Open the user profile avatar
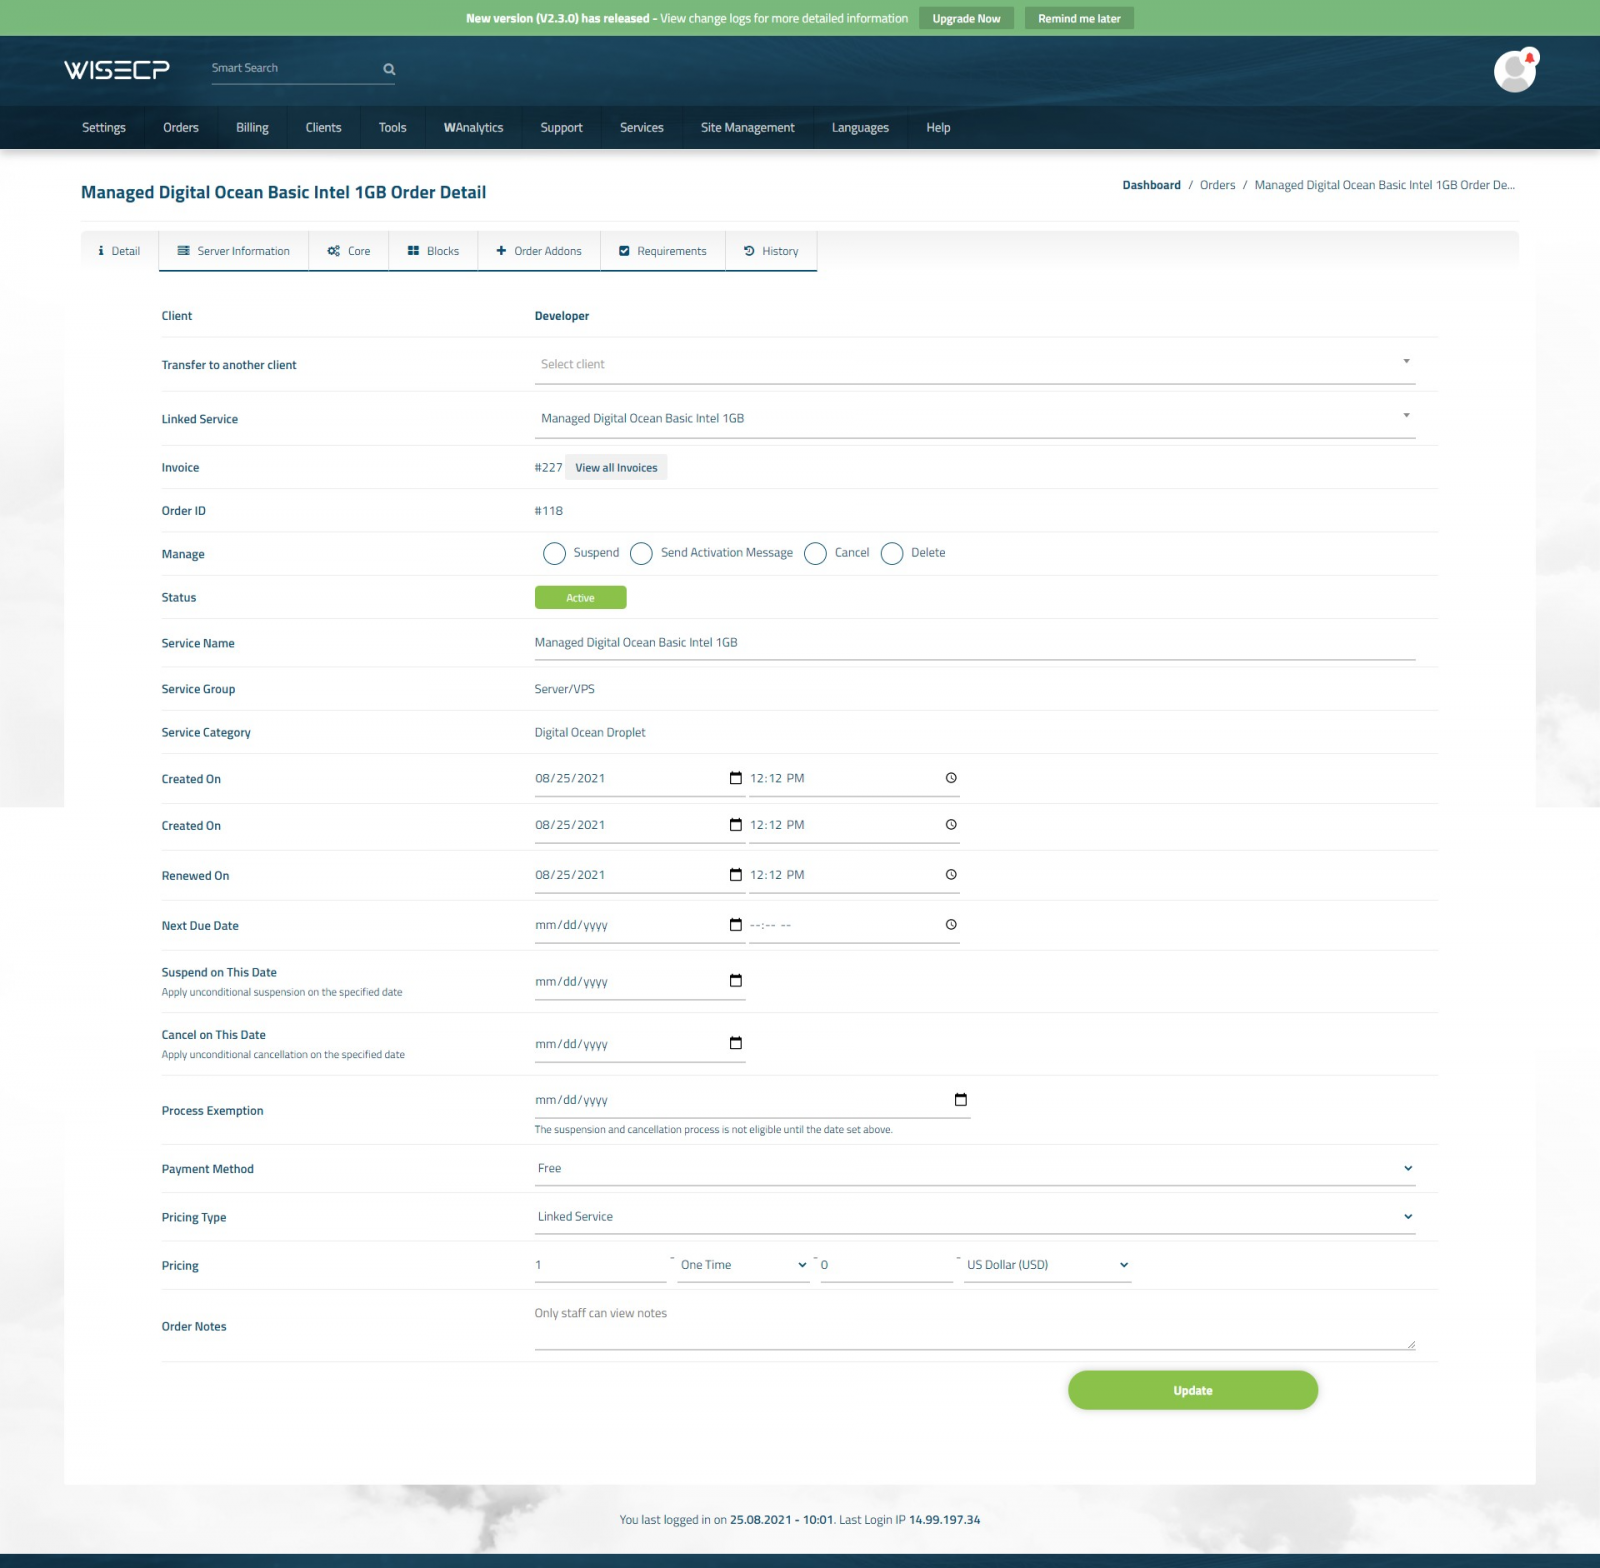1600x1568 pixels. [1515, 71]
